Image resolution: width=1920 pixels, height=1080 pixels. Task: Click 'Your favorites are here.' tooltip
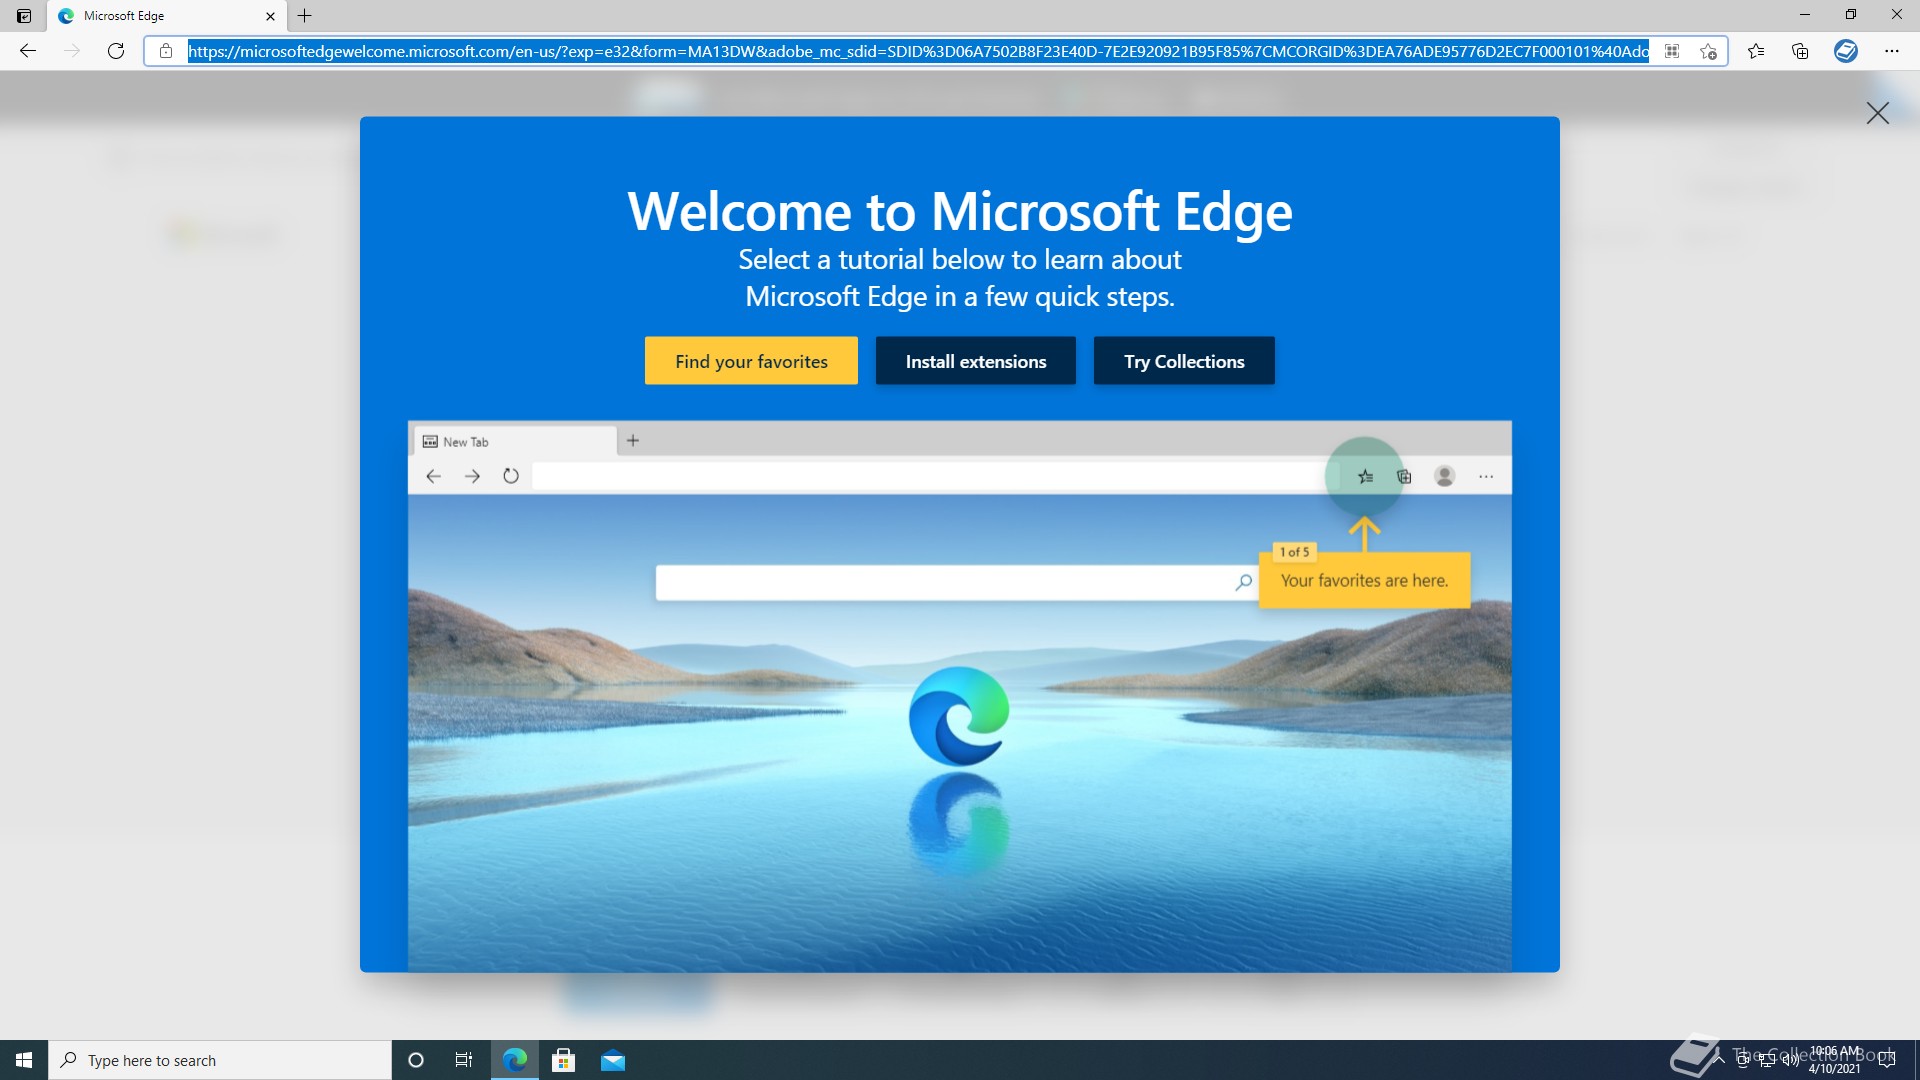click(x=1364, y=580)
